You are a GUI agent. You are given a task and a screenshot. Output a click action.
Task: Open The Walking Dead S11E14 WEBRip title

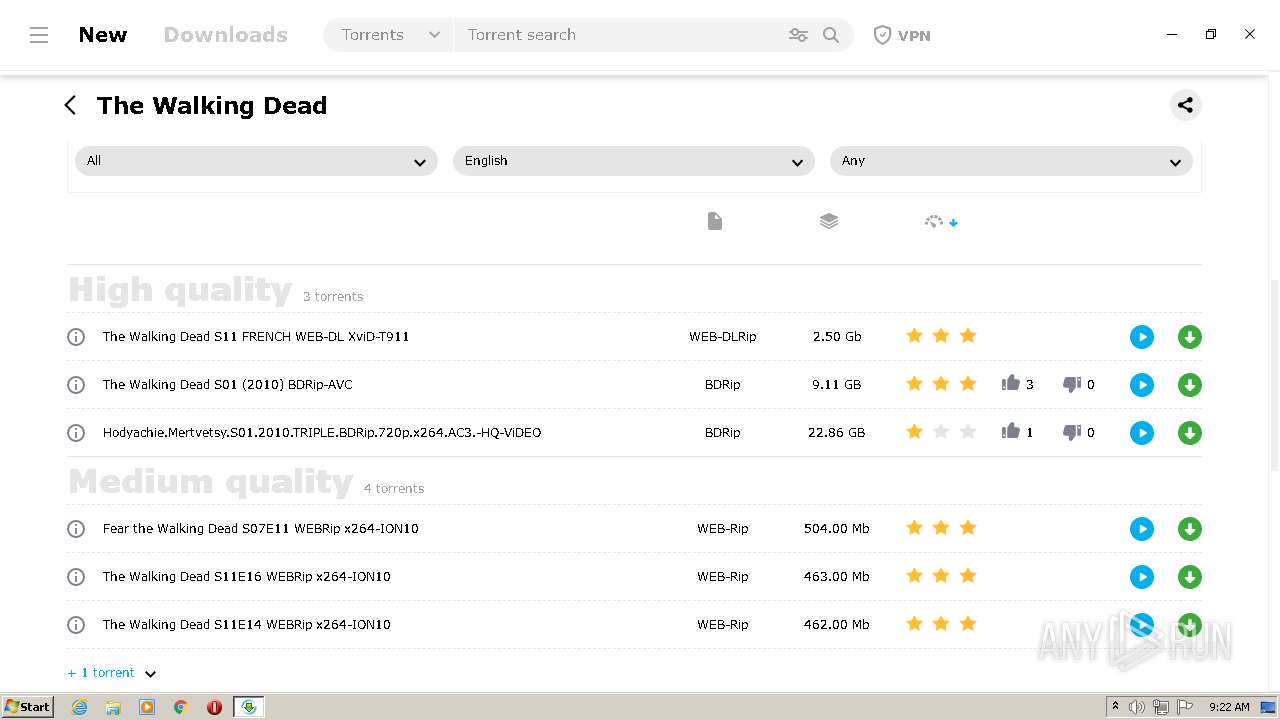tap(247, 625)
